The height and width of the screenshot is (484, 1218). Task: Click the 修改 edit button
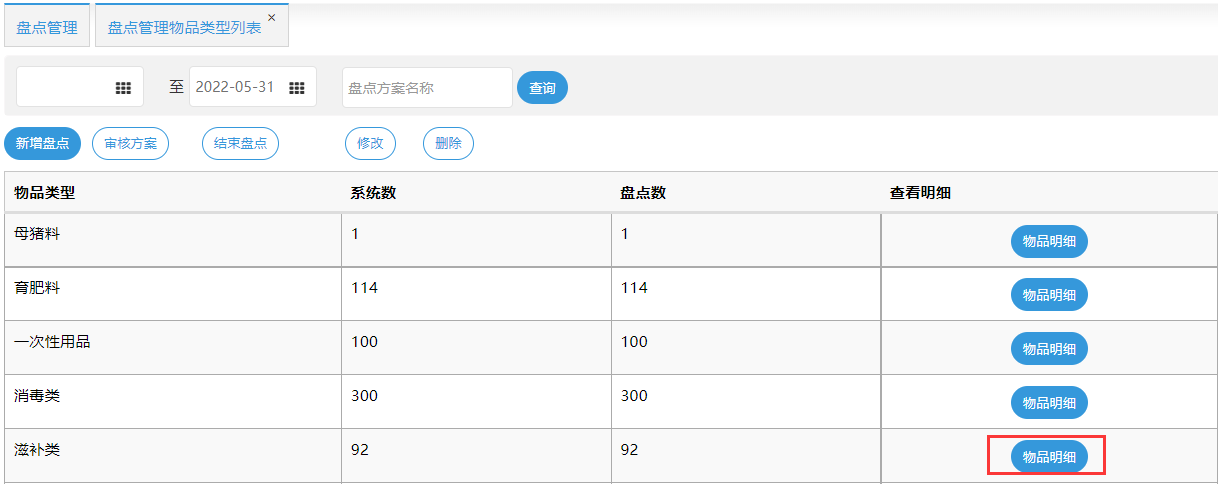370,143
